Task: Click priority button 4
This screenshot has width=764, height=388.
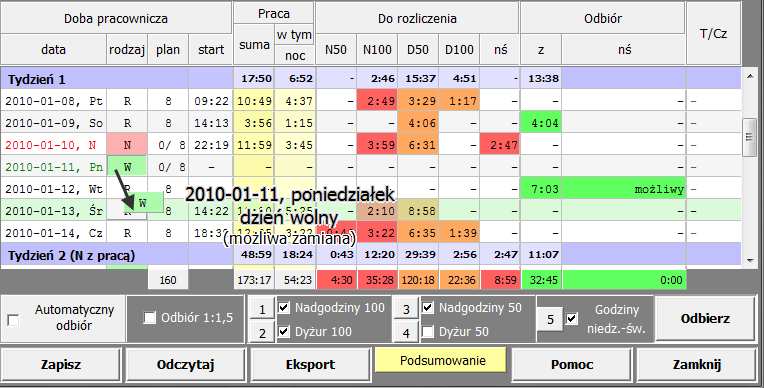Action: click(406, 332)
